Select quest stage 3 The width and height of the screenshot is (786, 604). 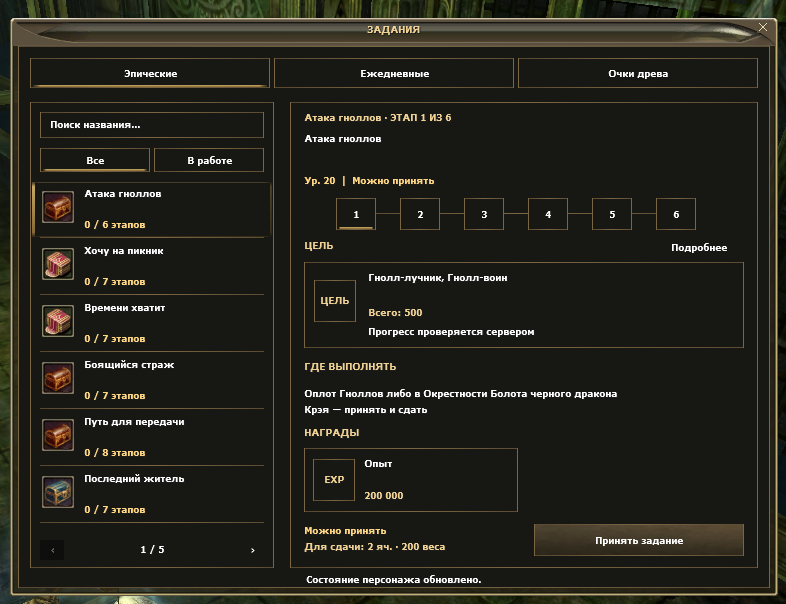(484, 214)
